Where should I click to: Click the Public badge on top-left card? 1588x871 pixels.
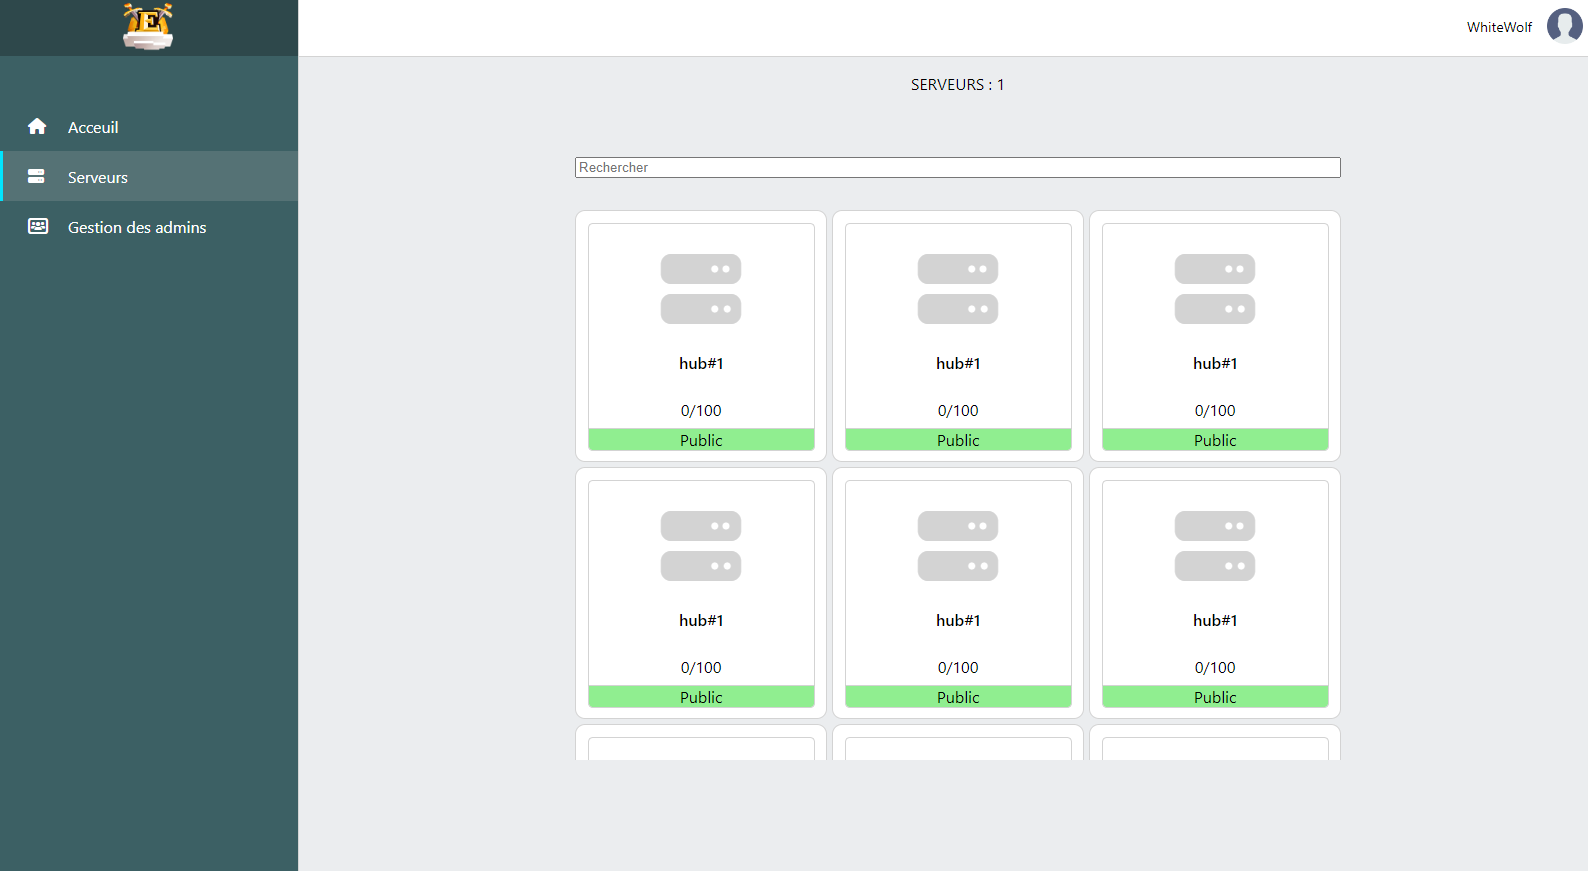[x=701, y=440]
